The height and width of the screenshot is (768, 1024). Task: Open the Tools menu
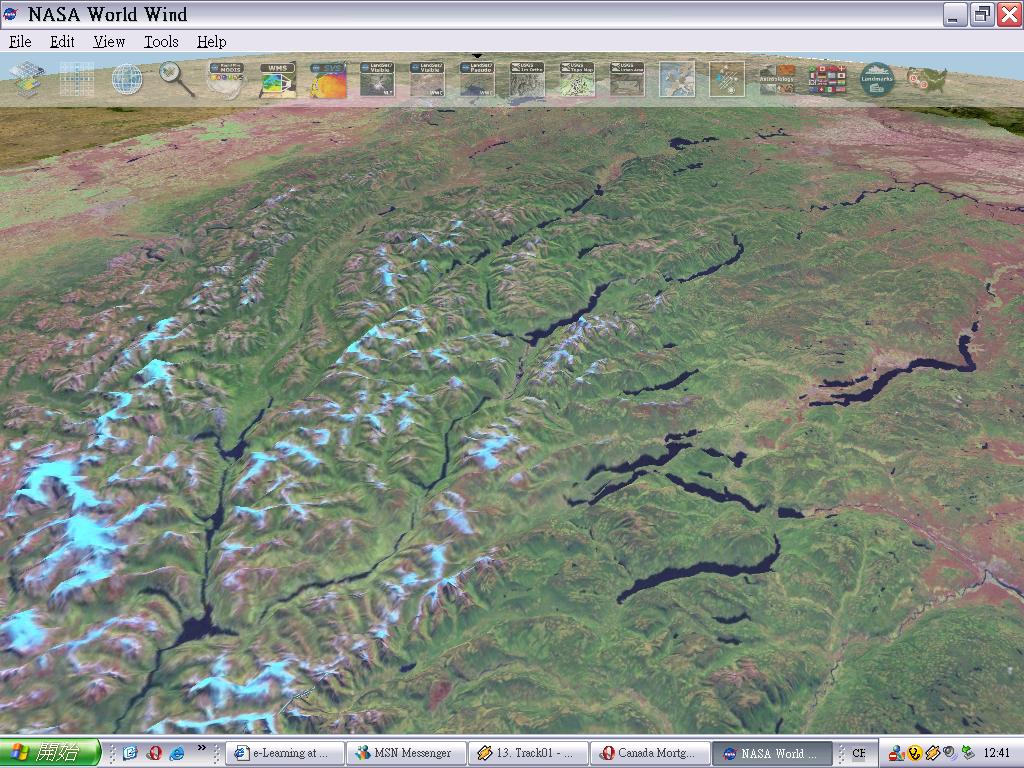(161, 42)
